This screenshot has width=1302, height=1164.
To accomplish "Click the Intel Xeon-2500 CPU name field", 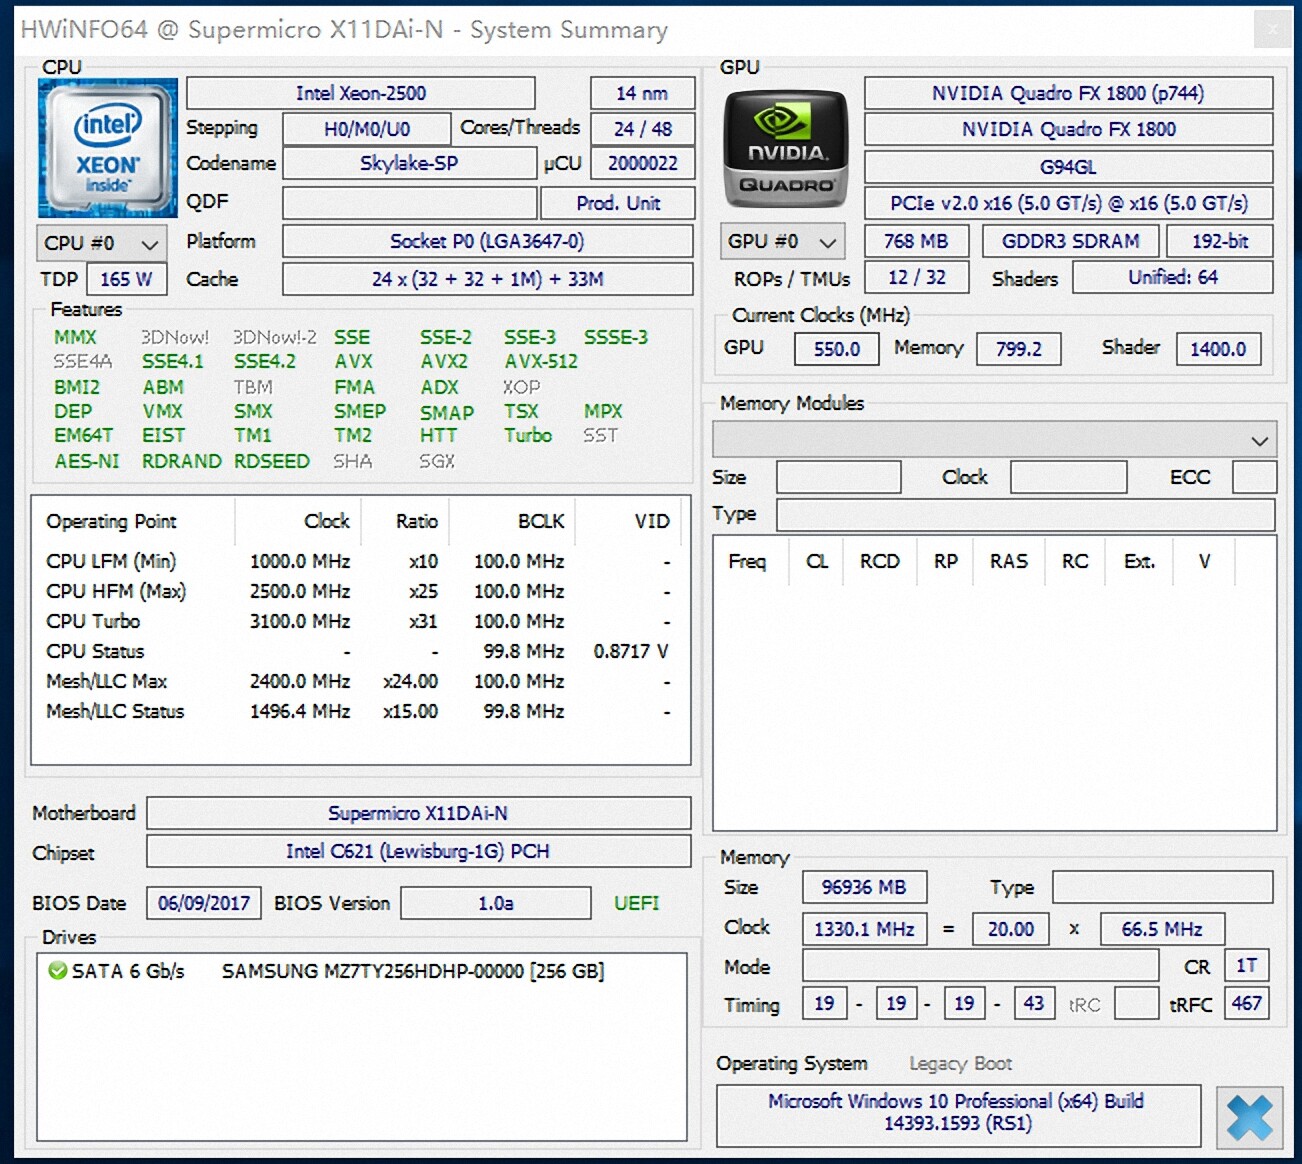I will pos(361,93).
